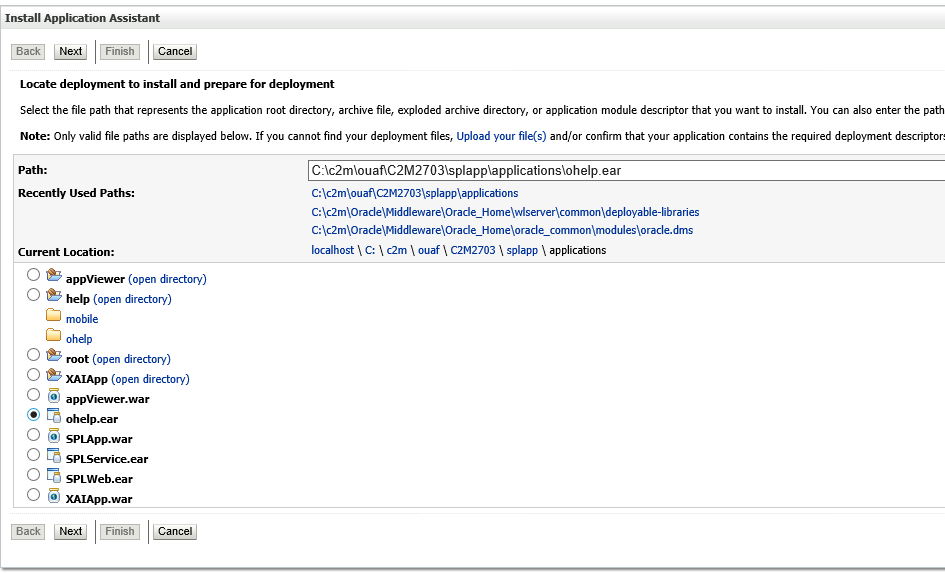
Task: Click the appViewer open-folder icon
Action: point(54,275)
